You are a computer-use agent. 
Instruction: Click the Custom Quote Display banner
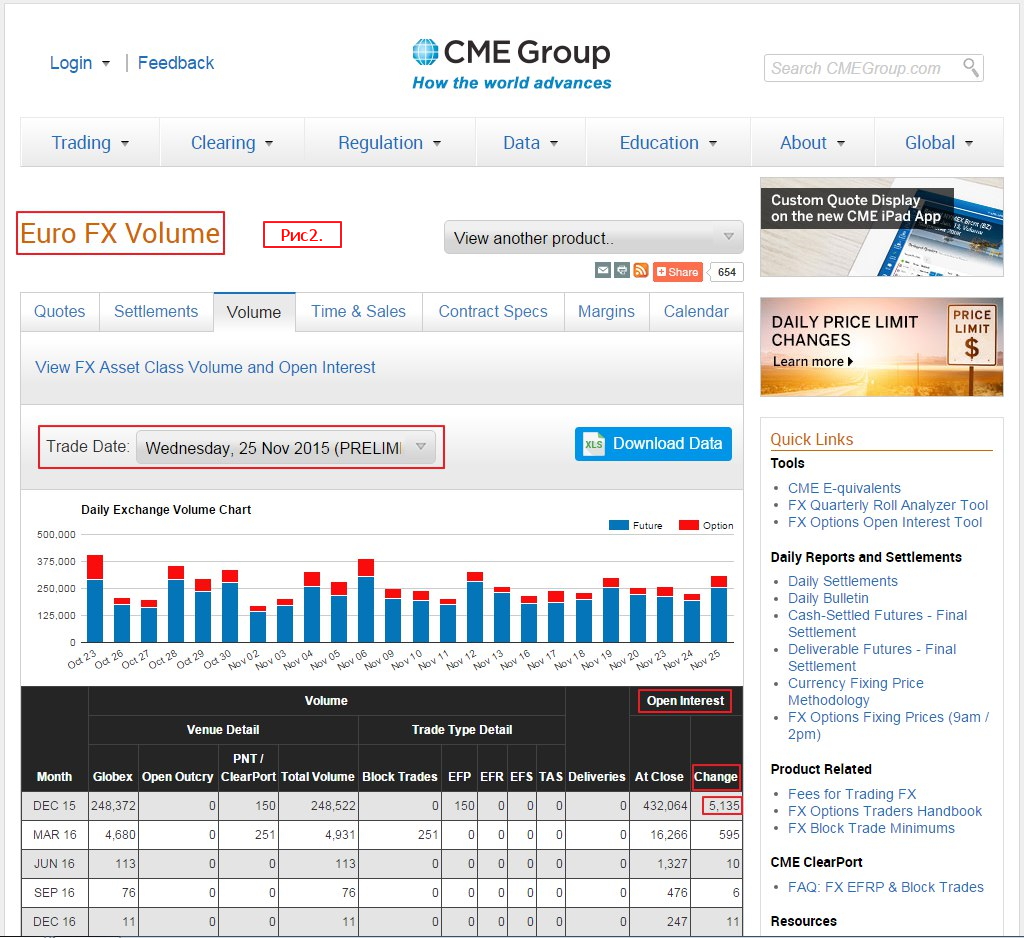point(882,227)
